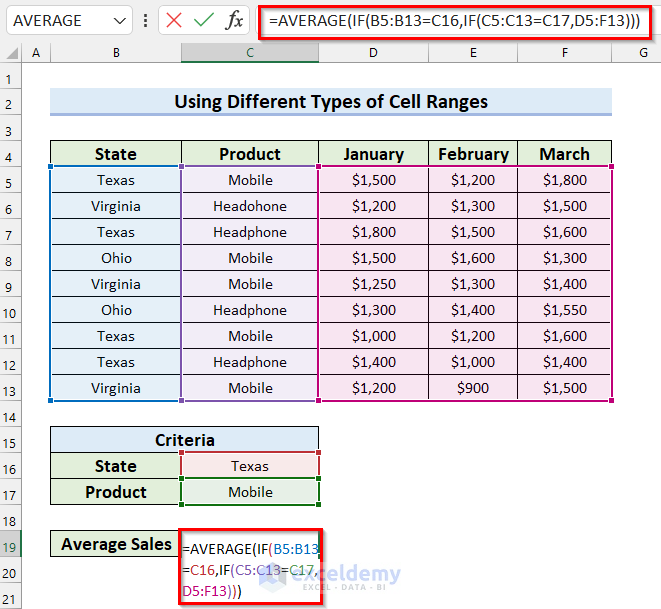Screen dimensions: 661x609
Task: Select the Texas cell in row 5
Action: point(116,180)
